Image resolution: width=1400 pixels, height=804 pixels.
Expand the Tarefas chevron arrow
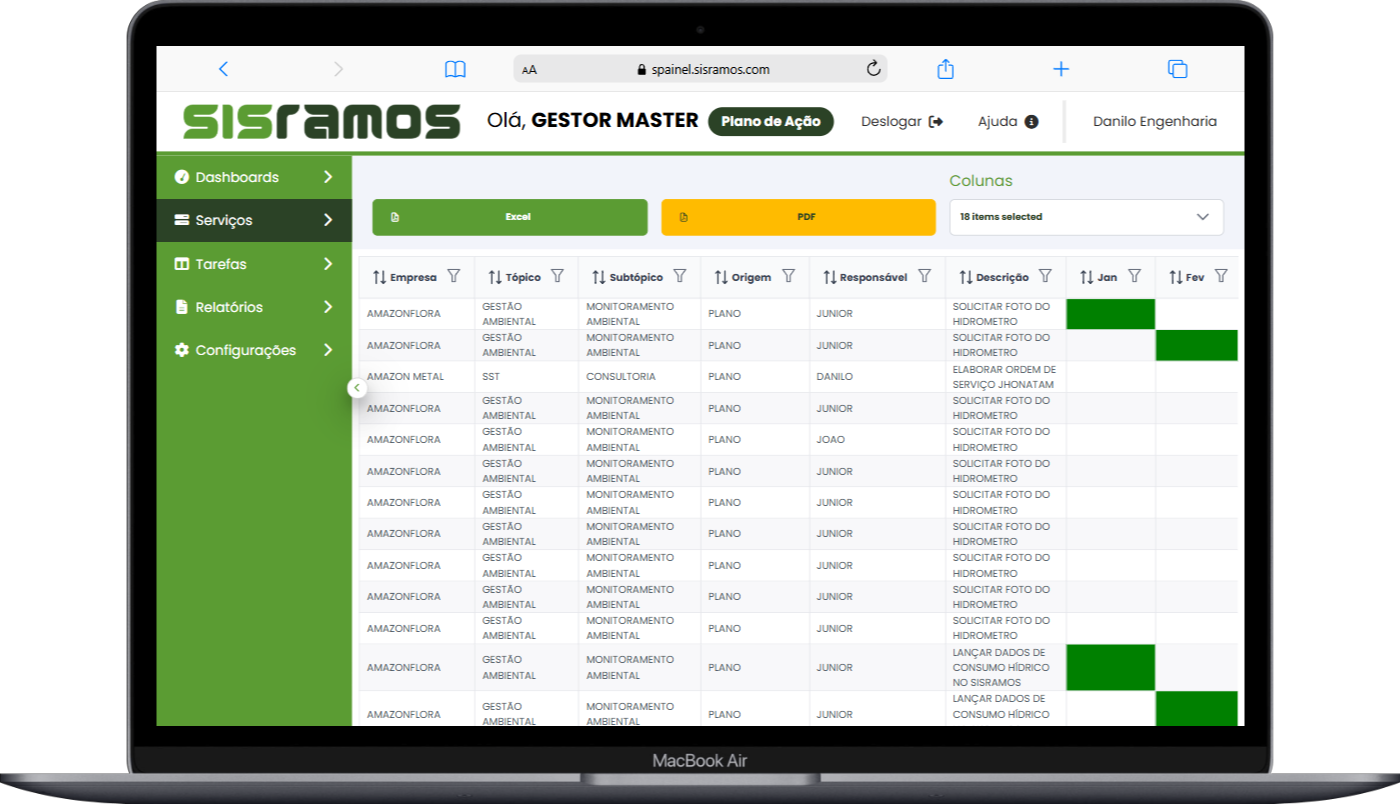(328, 264)
